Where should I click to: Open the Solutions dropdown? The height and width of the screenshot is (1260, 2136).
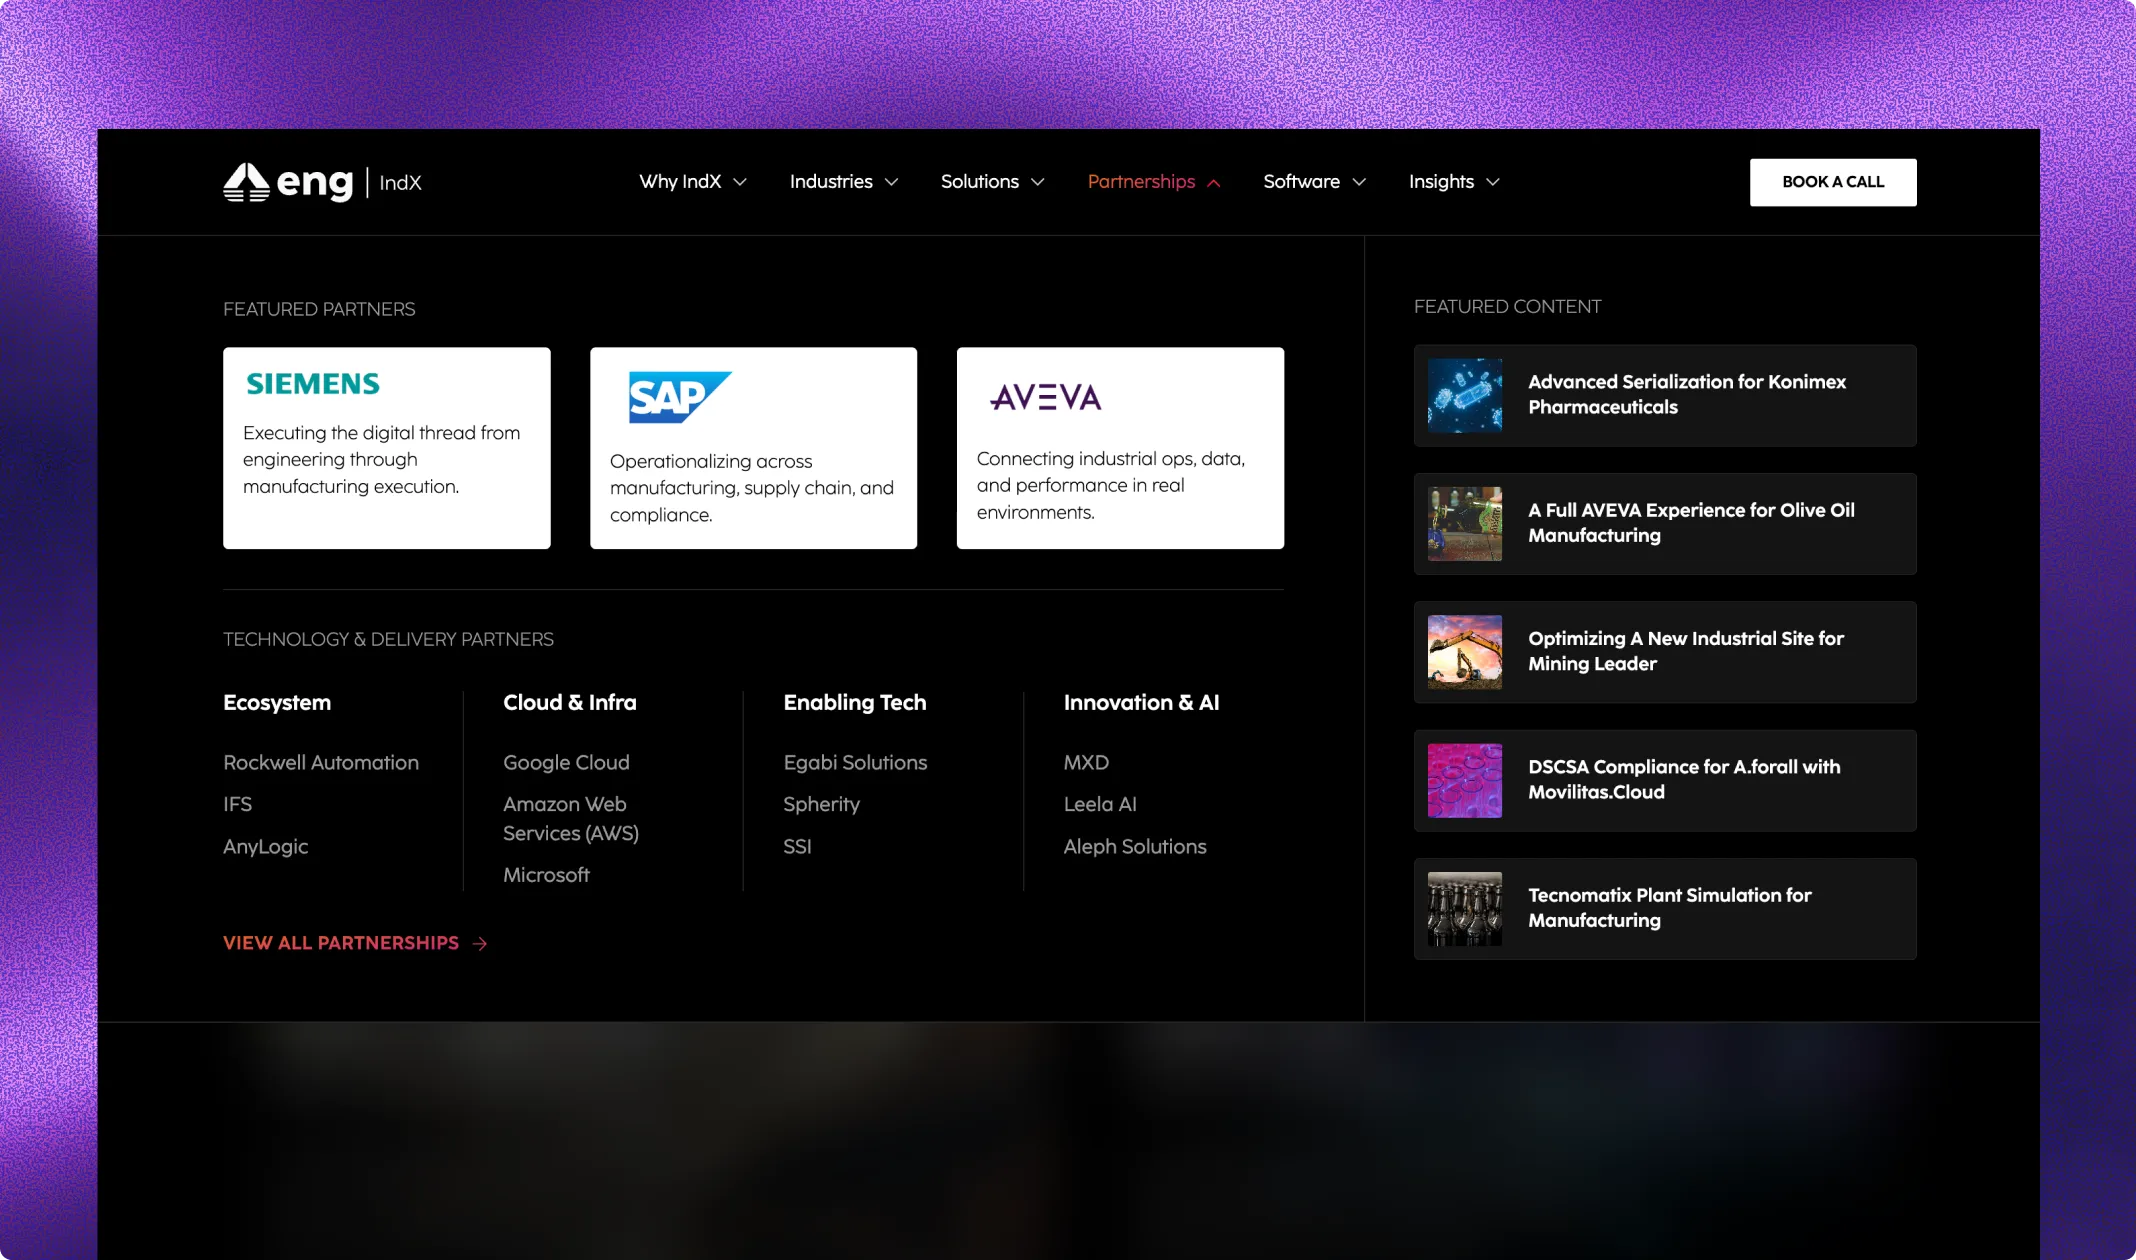tap(991, 182)
